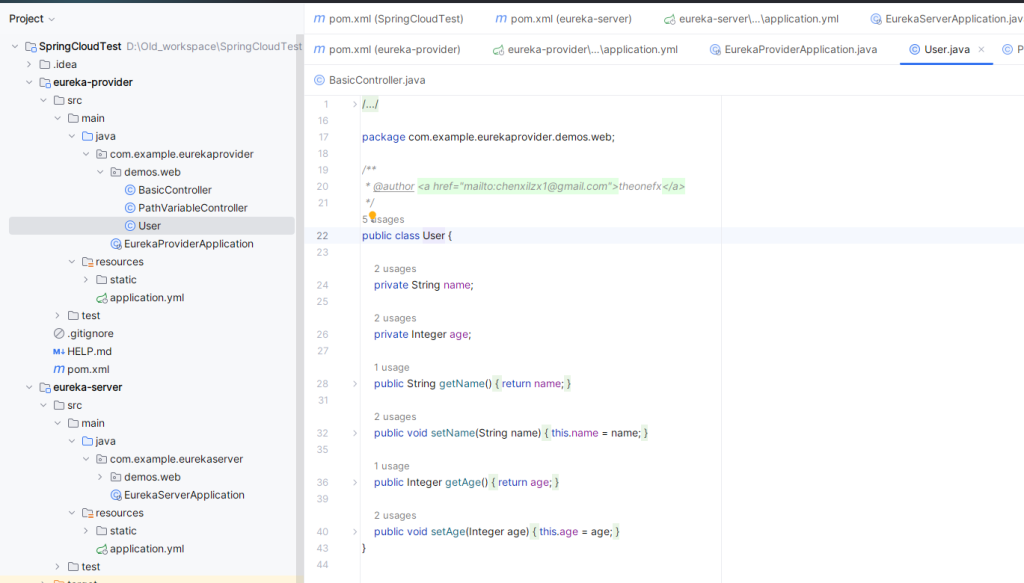Screen dimensions: 1024x583
Task: Click the EurekaProviderApplication run class icon
Action: tap(116, 244)
